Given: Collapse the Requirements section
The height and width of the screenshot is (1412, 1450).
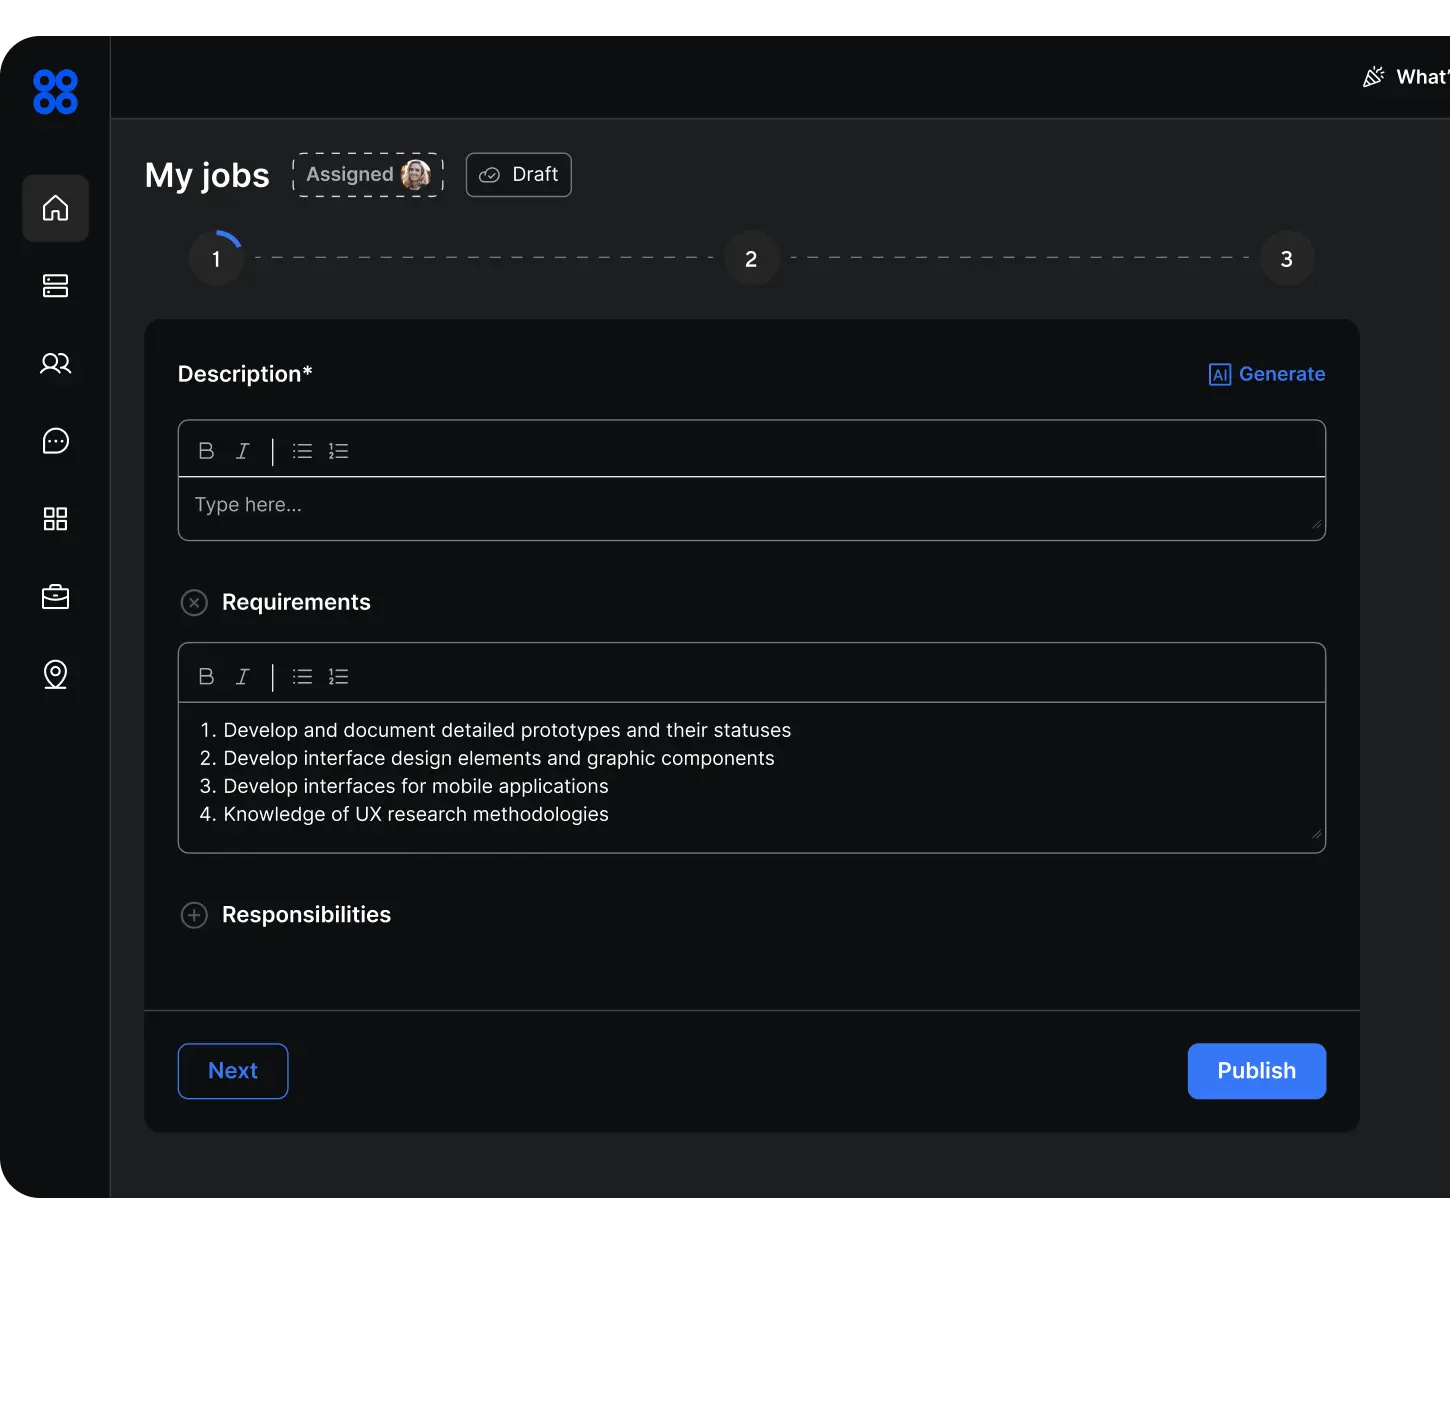Looking at the screenshot, I should pyautogui.click(x=194, y=603).
